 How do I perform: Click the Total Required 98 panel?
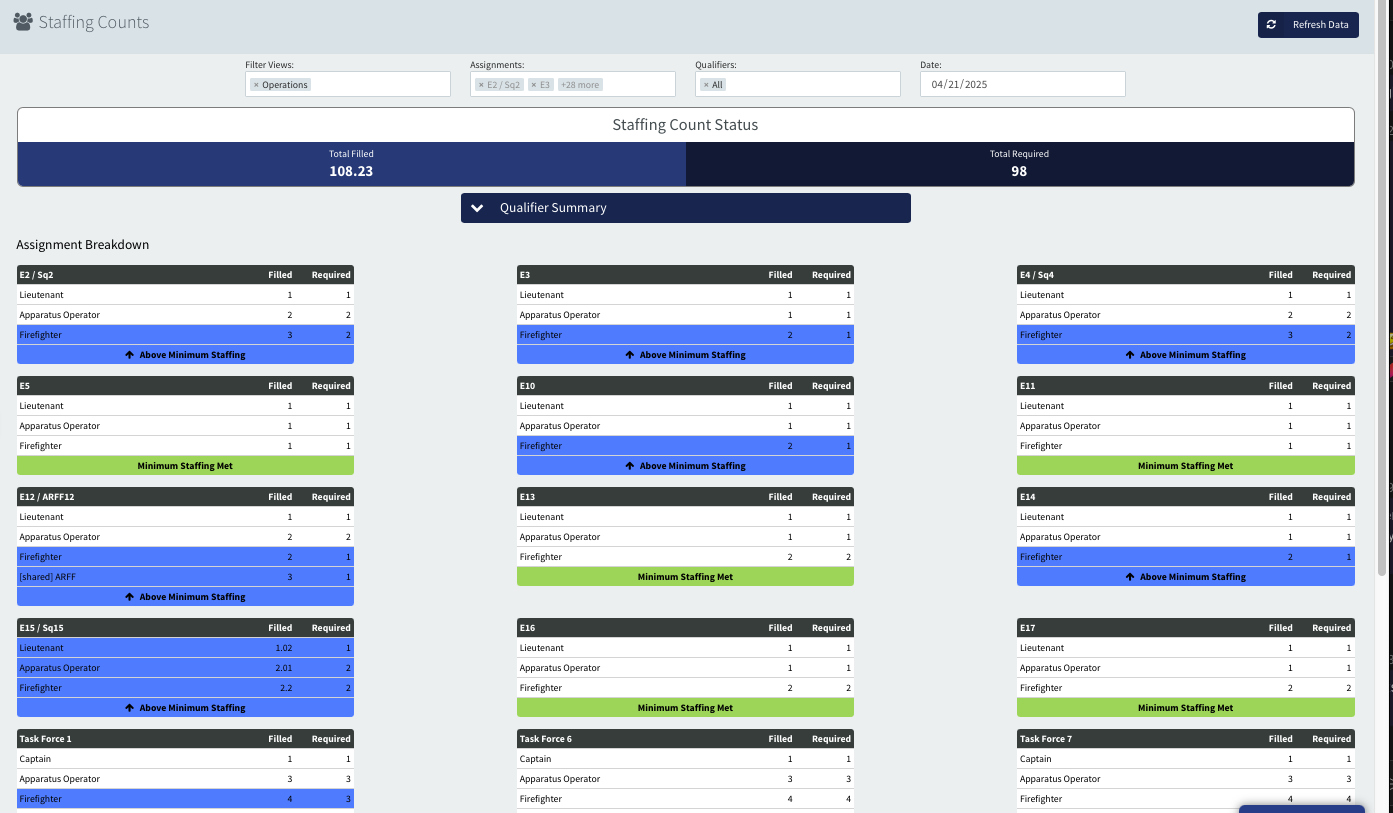point(1020,164)
